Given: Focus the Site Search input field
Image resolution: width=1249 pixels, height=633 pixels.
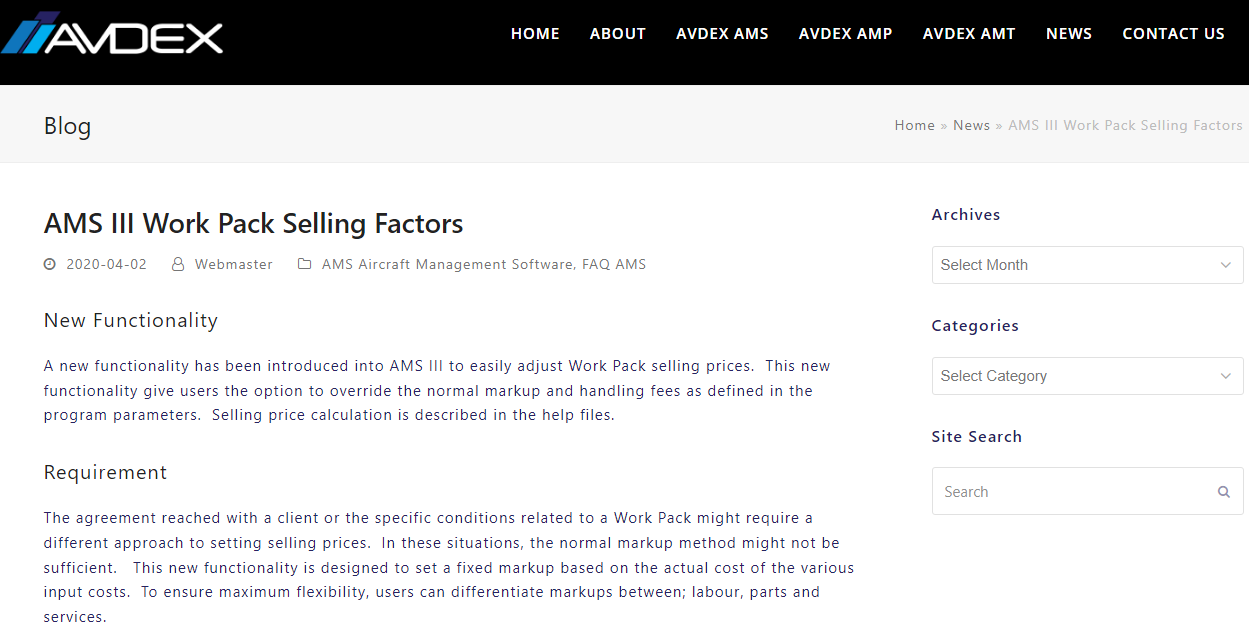Looking at the screenshot, I should pyautogui.click(x=1070, y=492).
